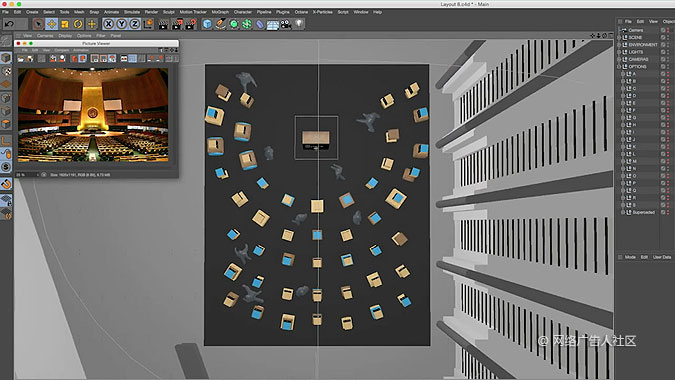The image size is (675, 380).
Task: Click the Coordinate System icon
Action: coord(148,24)
